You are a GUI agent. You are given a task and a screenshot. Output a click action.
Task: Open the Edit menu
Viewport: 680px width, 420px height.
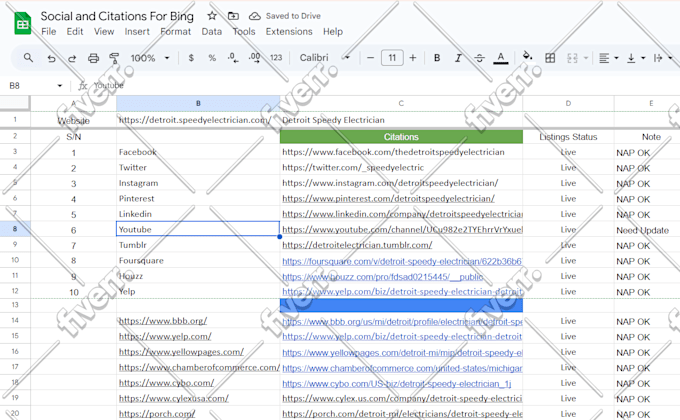pyautogui.click(x=75, y=32)
